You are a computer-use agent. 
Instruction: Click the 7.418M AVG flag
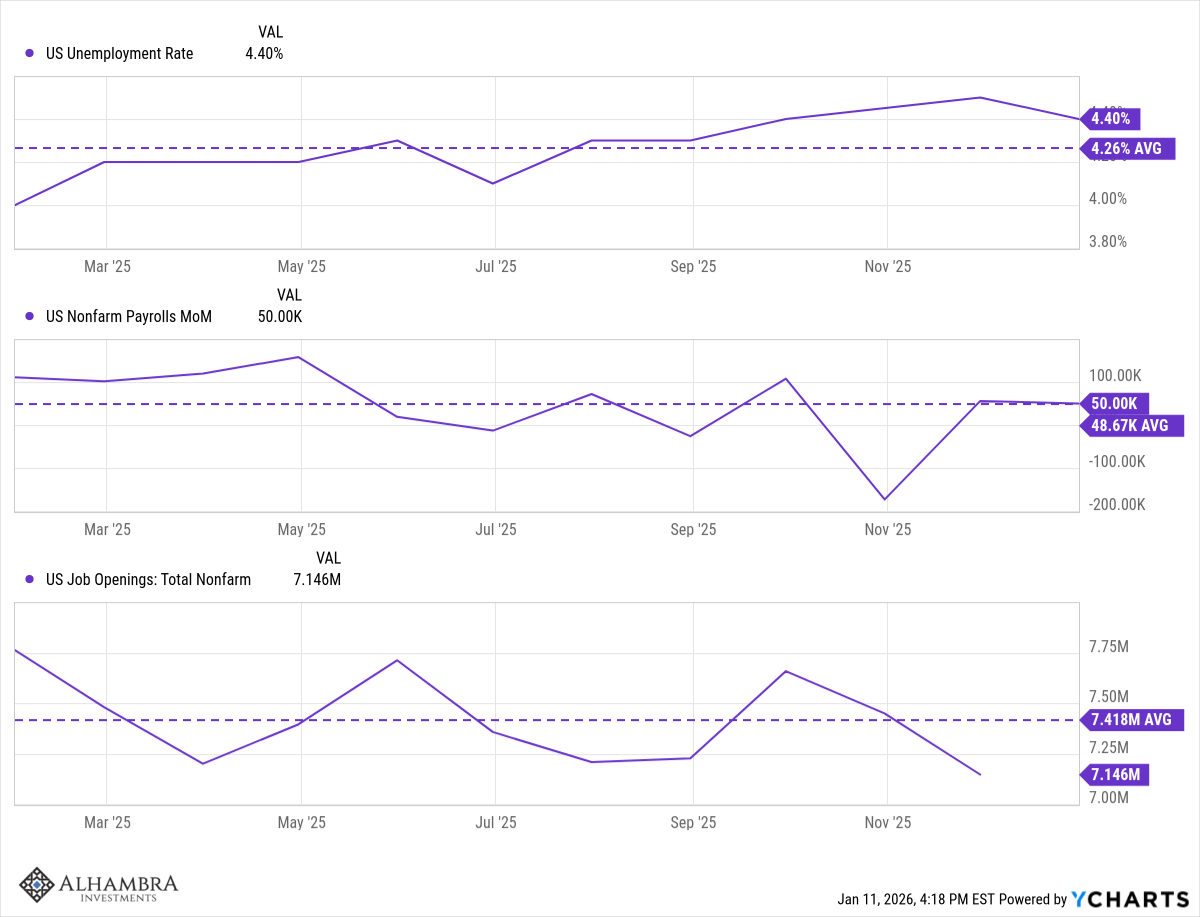point(1130,720)
